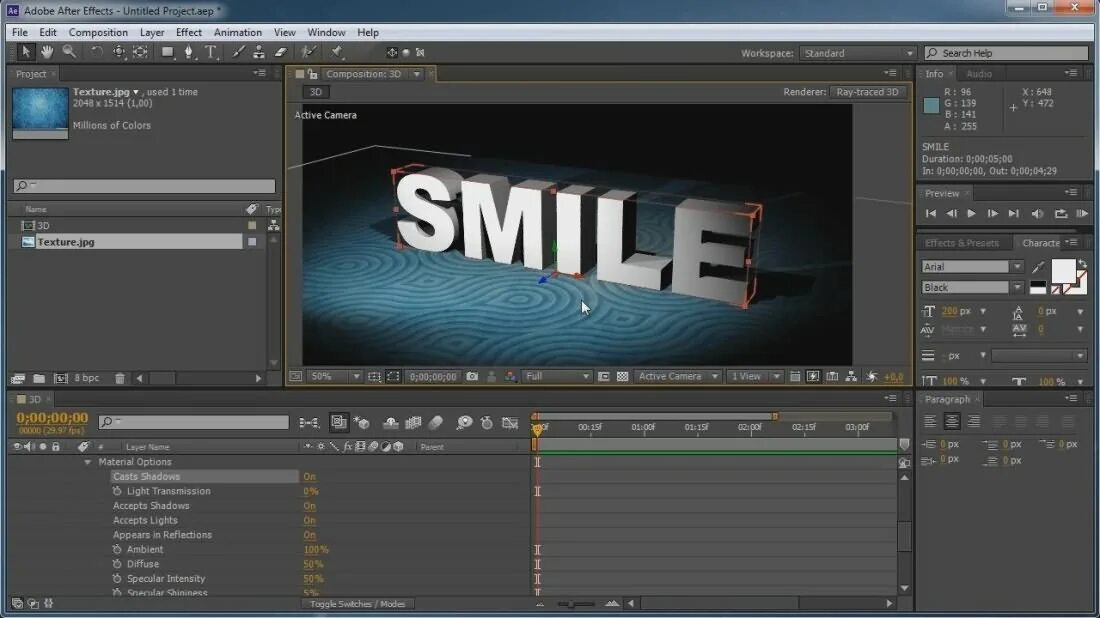Open the Active Camera view dropdown

pos(678,377)
